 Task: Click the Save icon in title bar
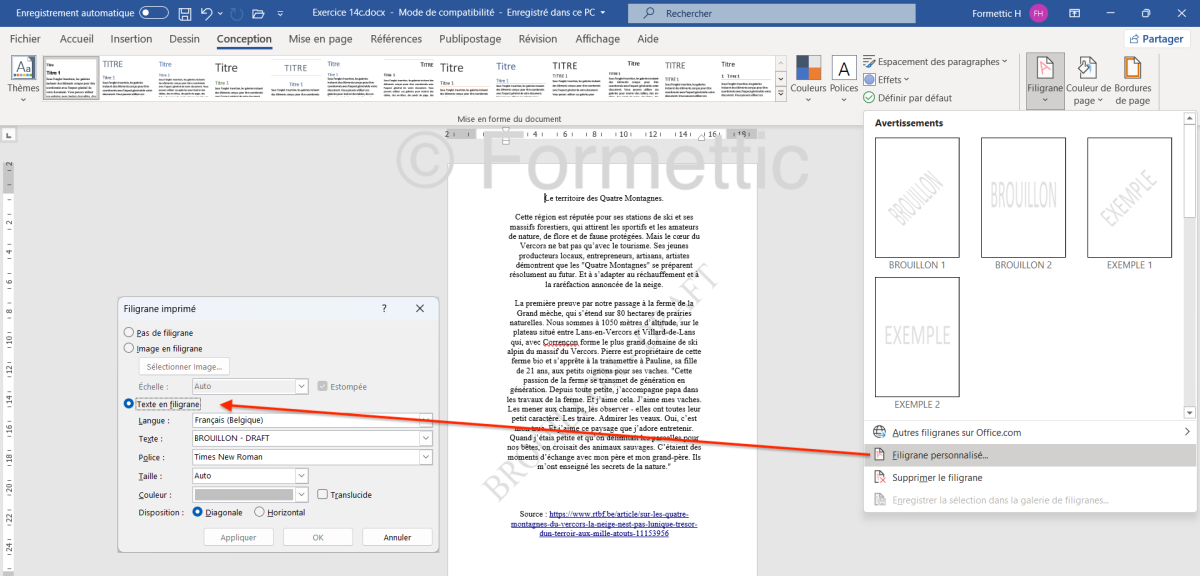(184, 14)
